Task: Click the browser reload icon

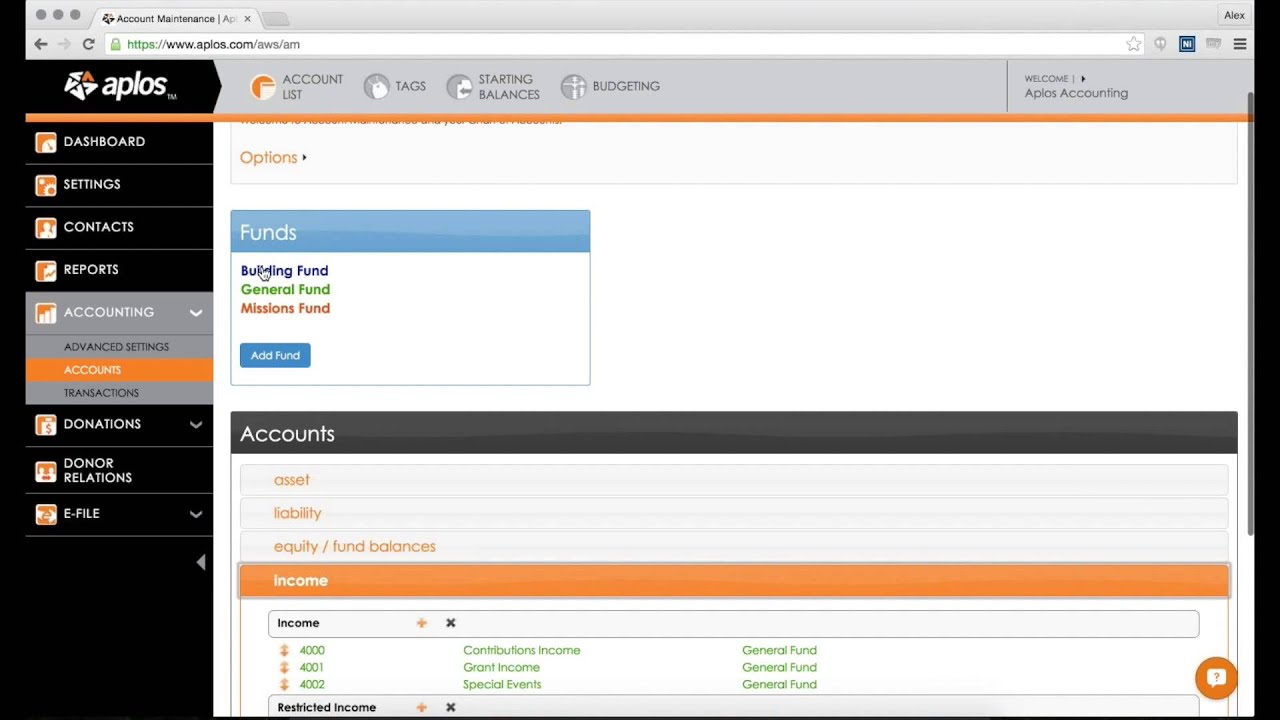Action: [x=88, y=44]
